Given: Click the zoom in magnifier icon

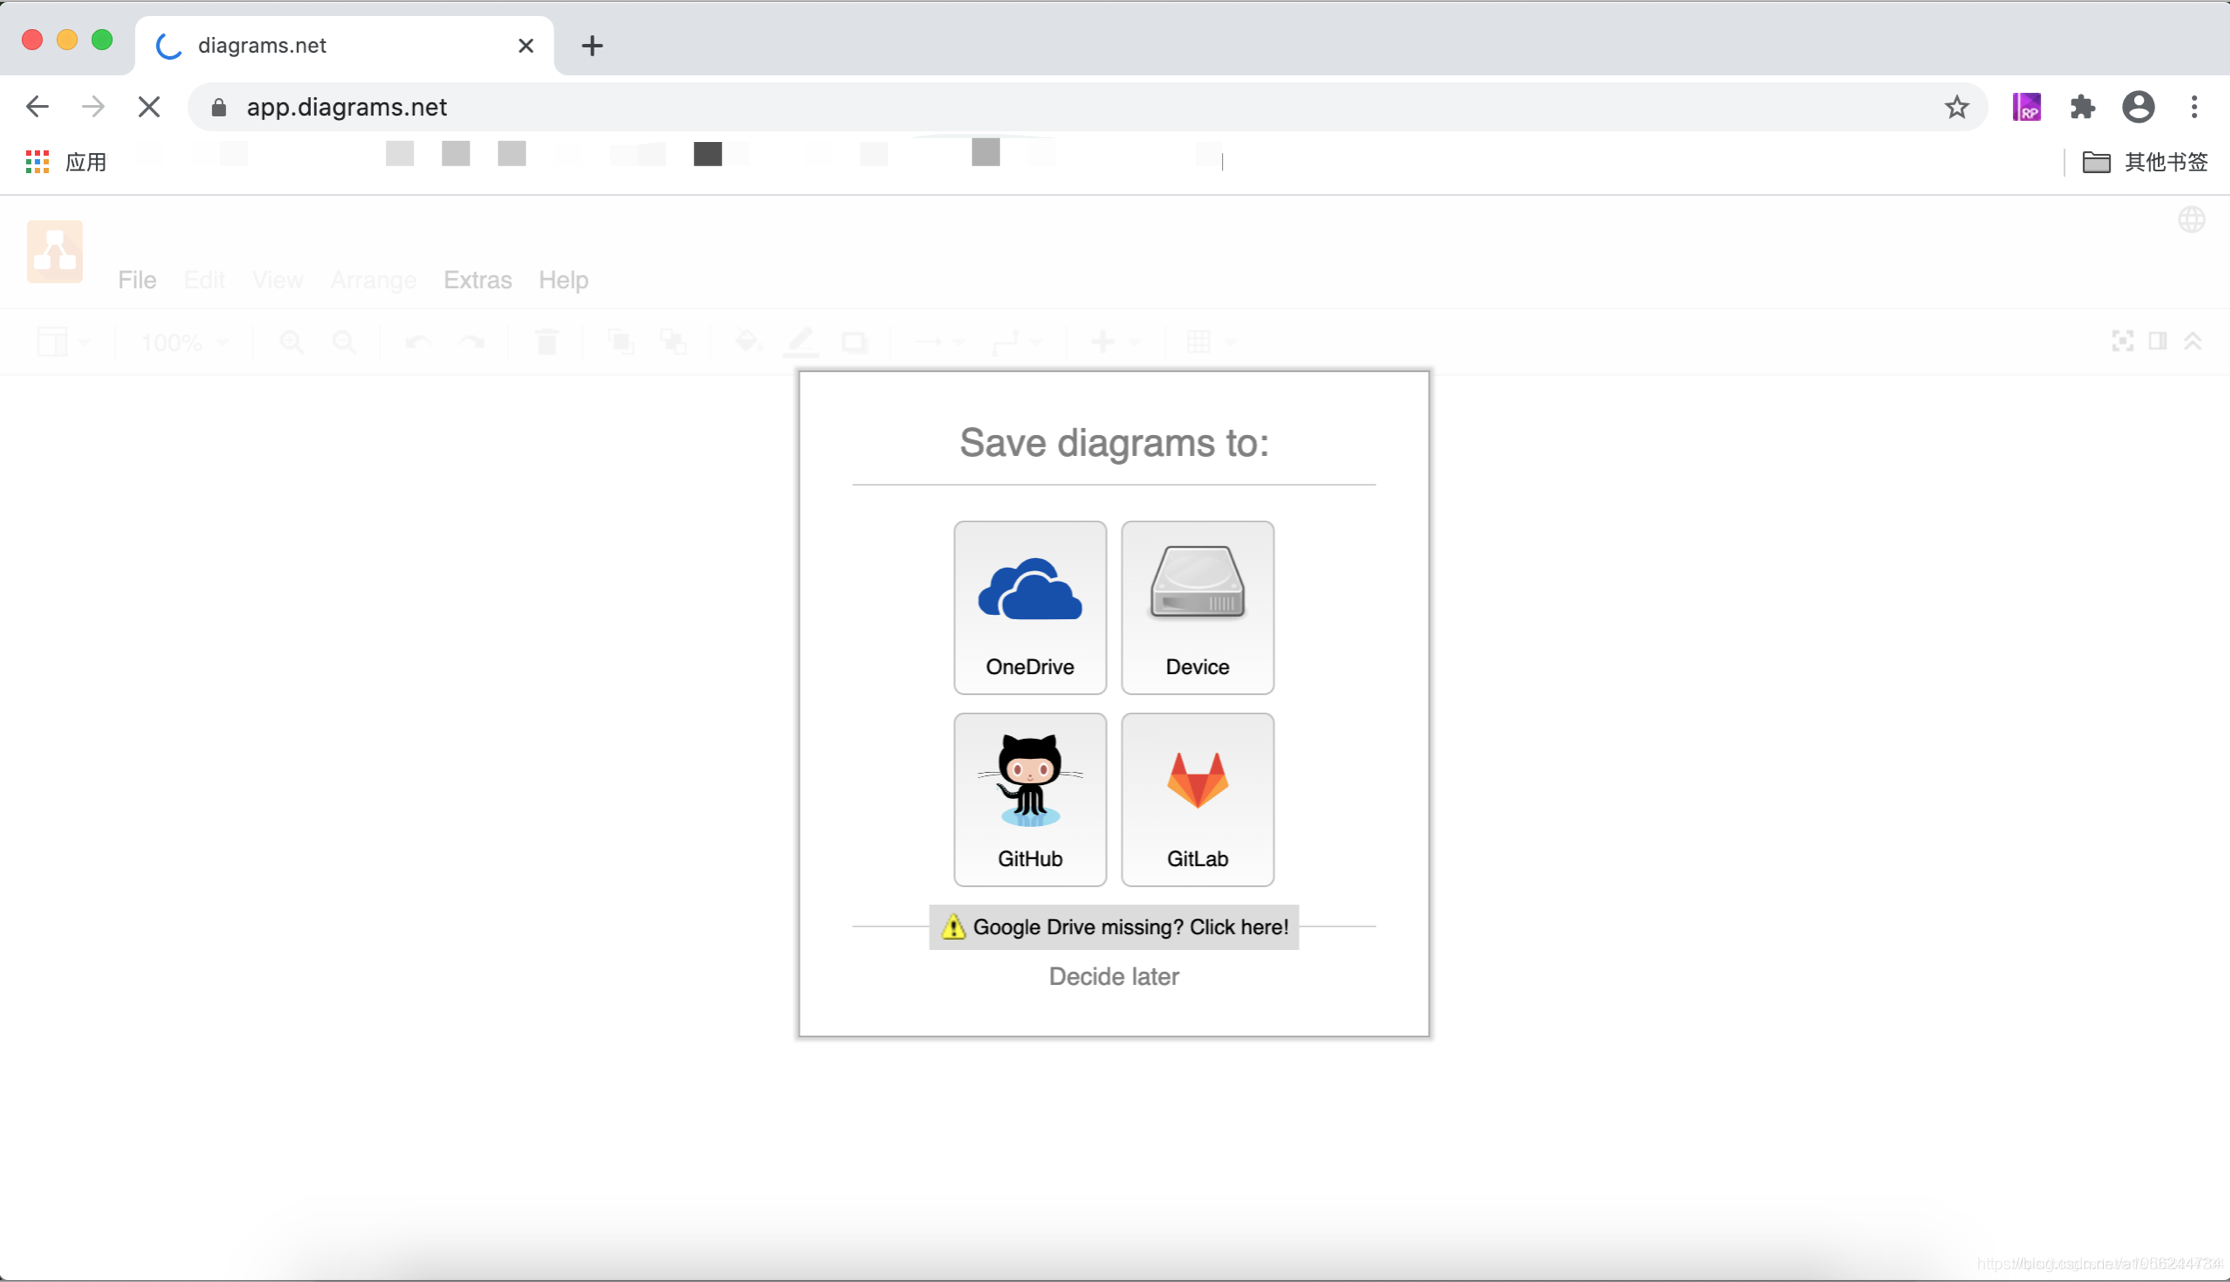Looking at the screenshot, I should pyautogui.click(x=291, y=342).
